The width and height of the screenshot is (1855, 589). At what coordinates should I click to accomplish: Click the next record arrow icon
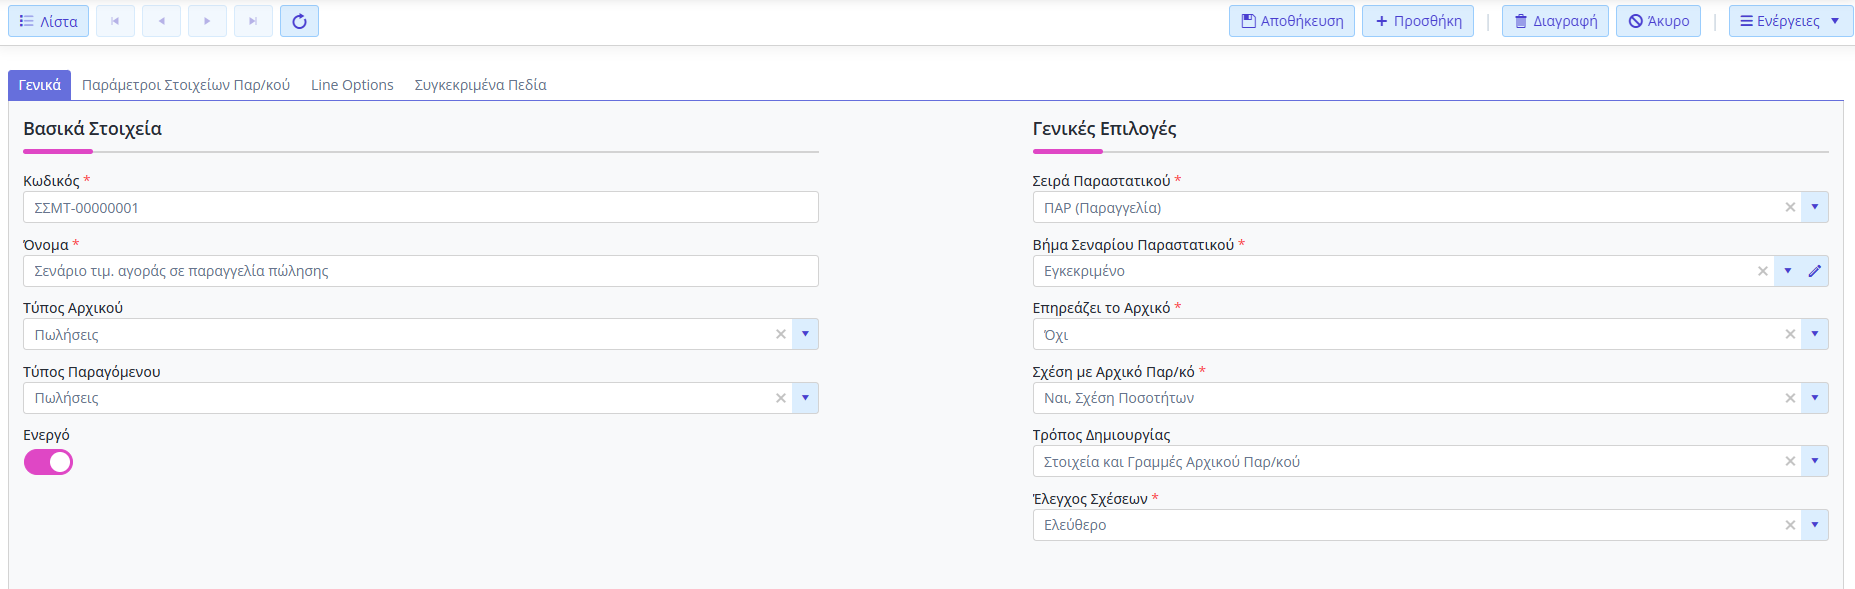(x=207, y=21)
